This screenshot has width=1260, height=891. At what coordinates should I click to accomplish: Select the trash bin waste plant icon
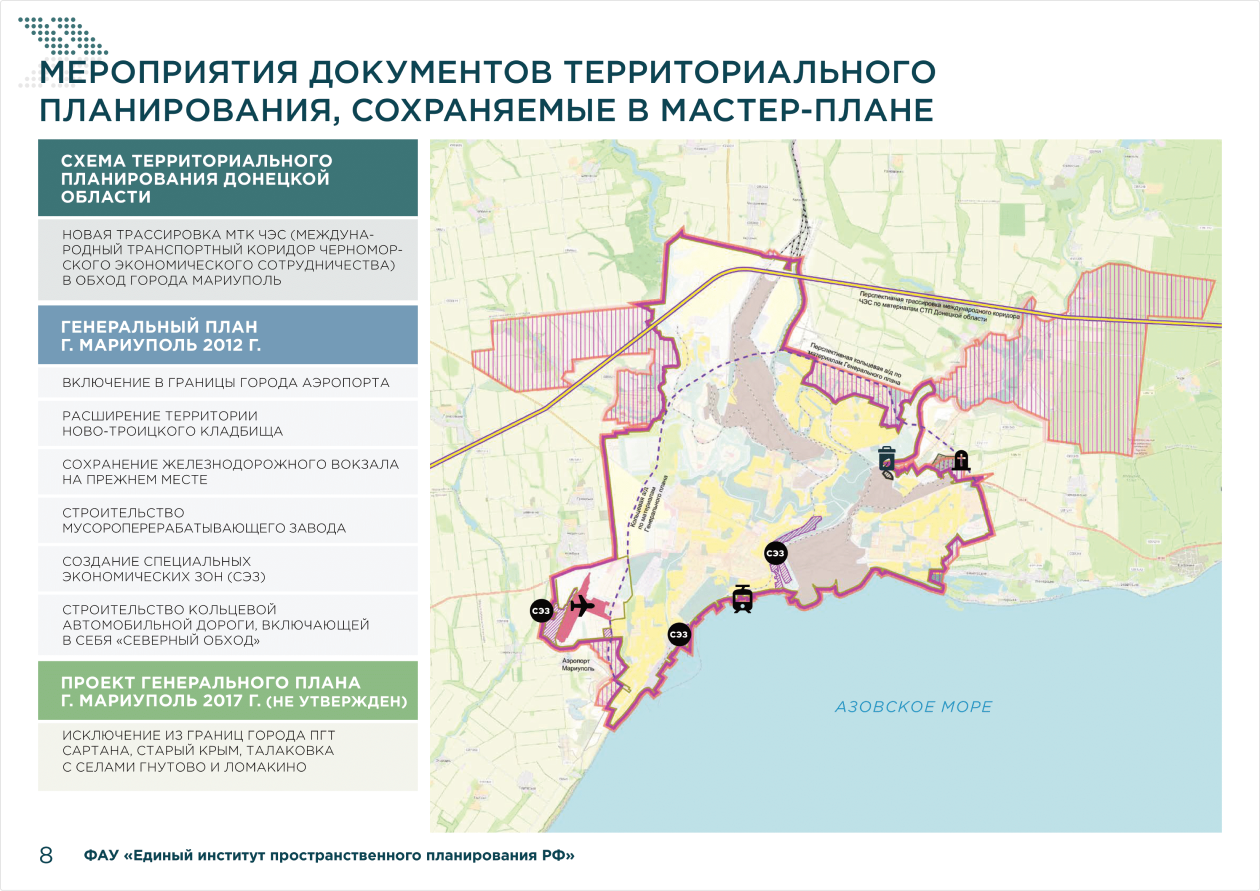tap(887, 459)
